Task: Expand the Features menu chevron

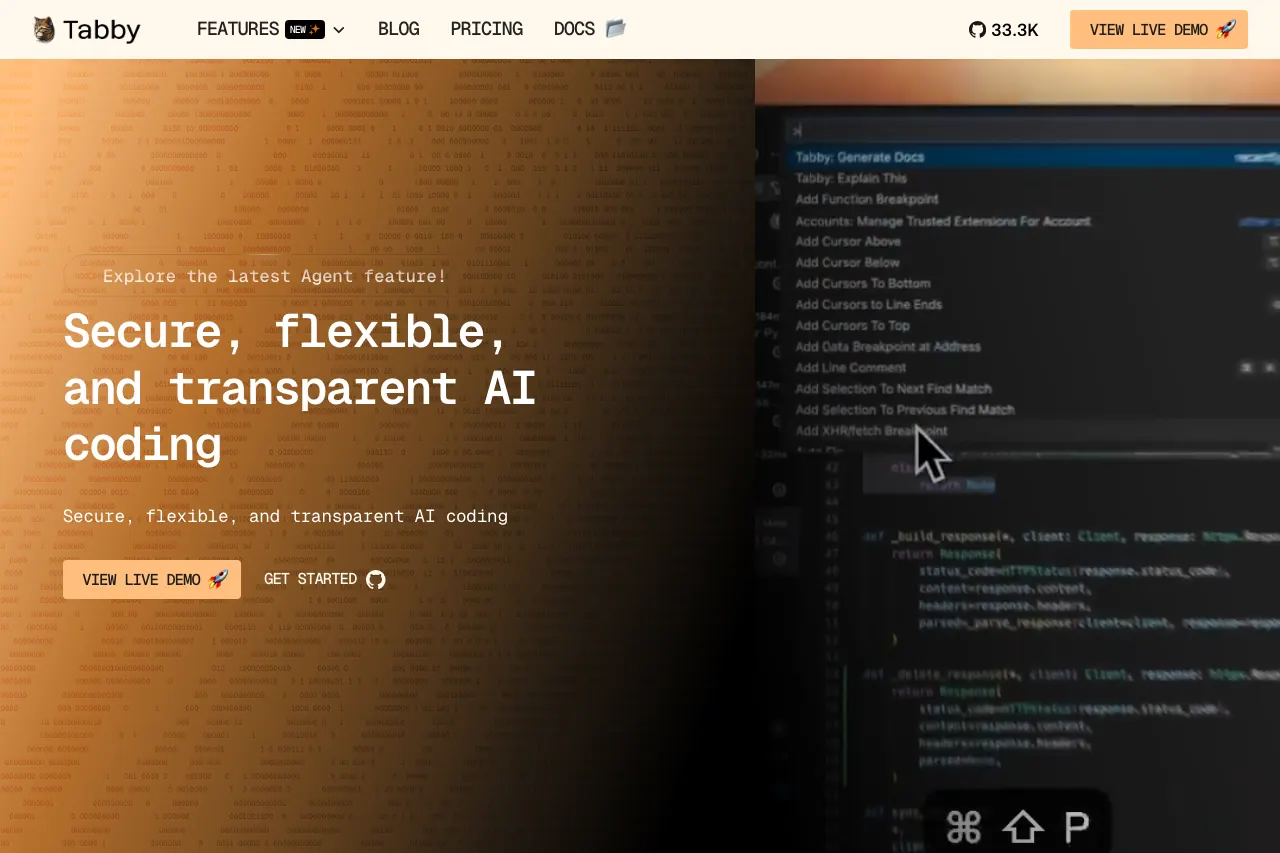Action: pos(339,30)
